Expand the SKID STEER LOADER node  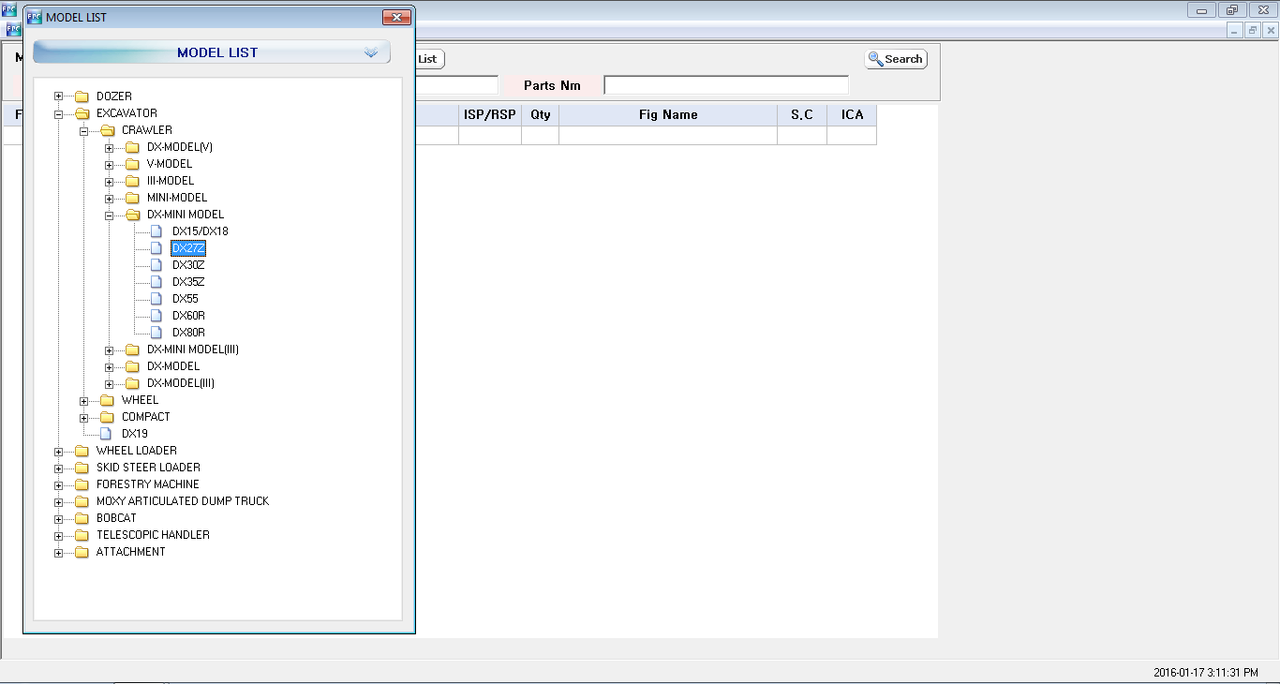[58, 468]
